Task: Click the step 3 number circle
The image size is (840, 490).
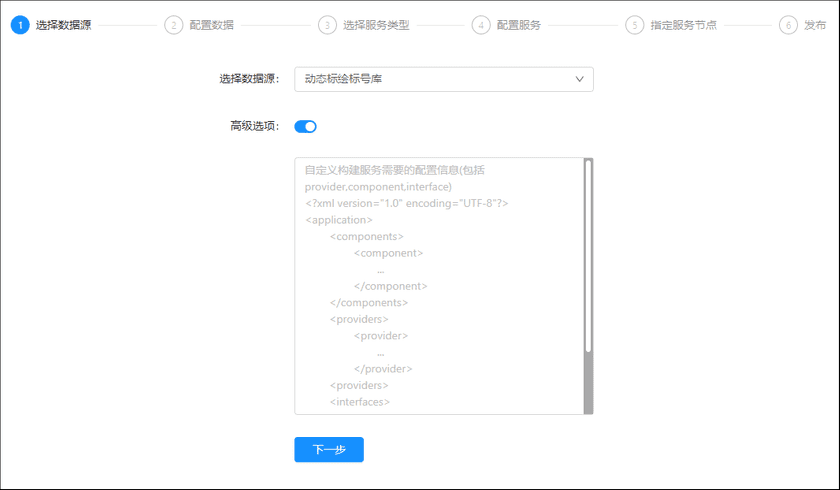Action: pyautogui.click(x=327, y=25)
